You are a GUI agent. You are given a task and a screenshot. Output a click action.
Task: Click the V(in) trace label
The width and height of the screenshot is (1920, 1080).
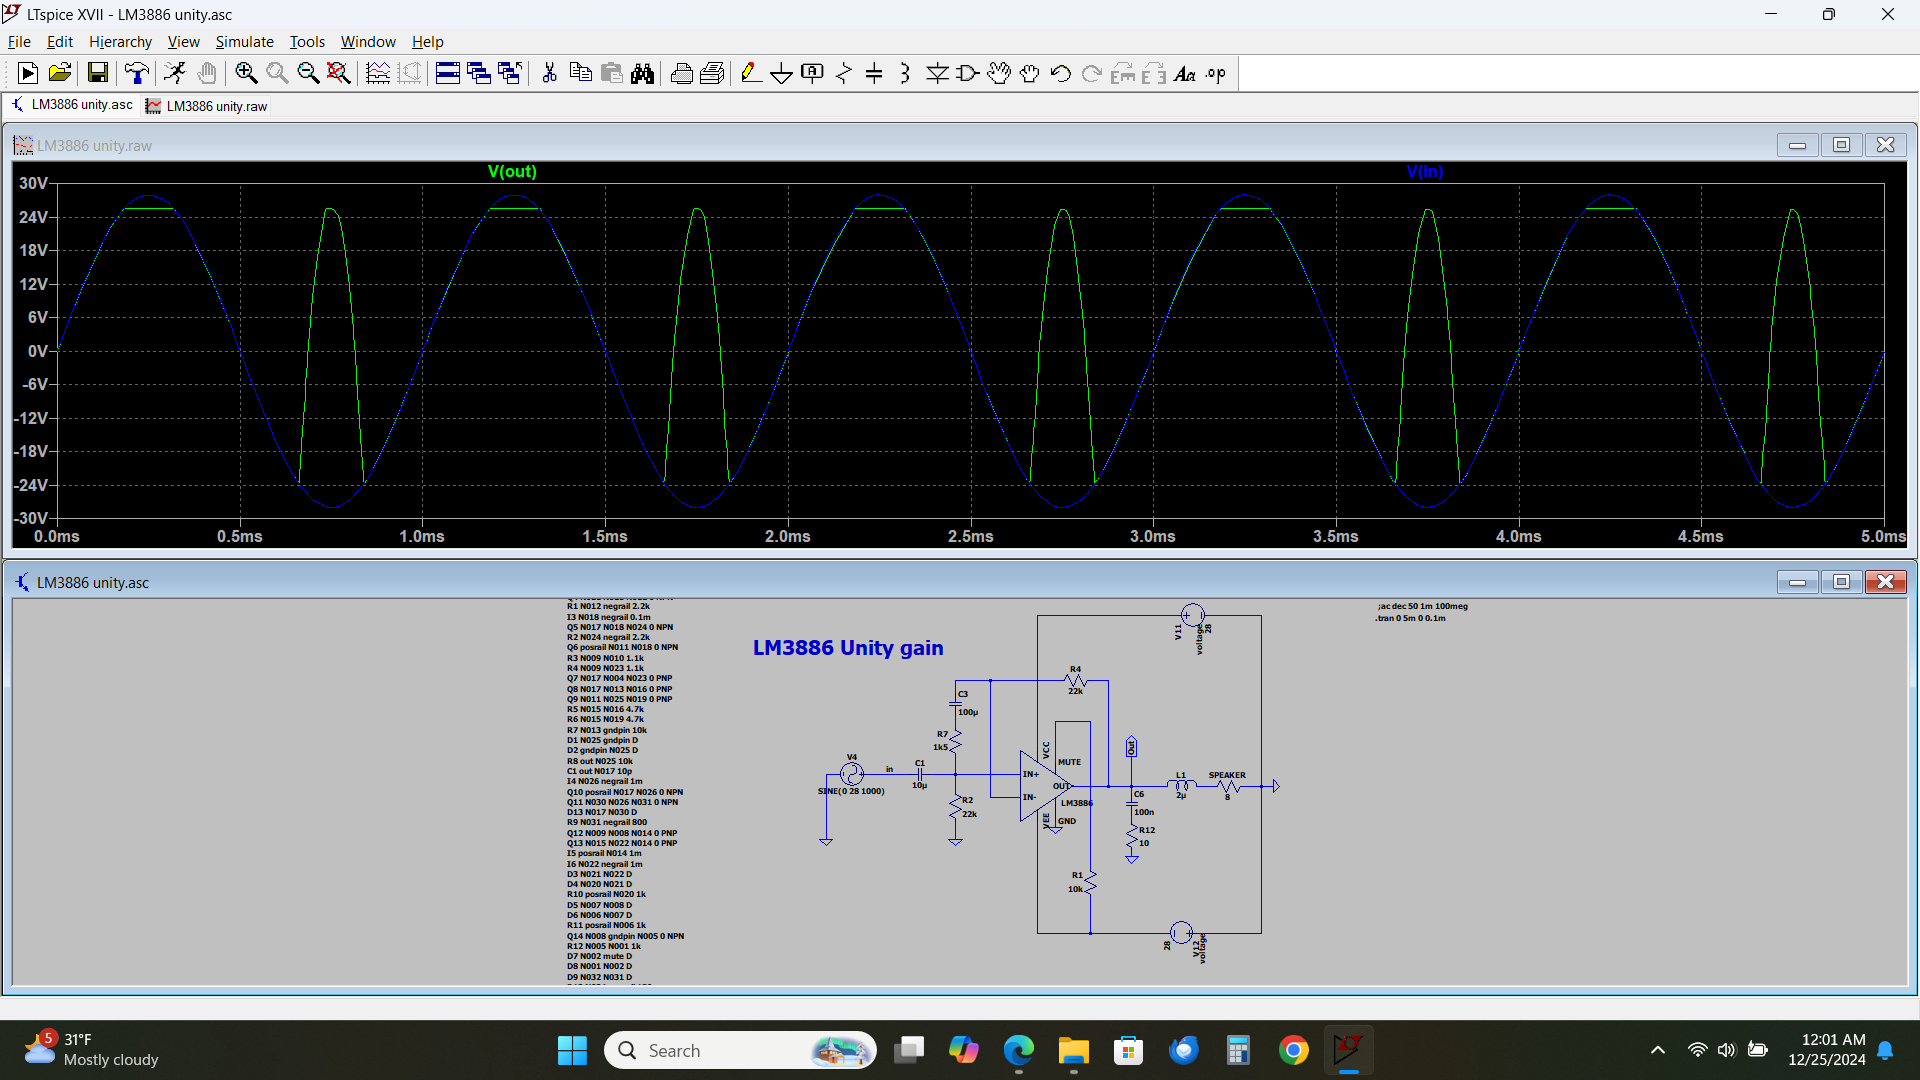click(x=1425, y=171)
